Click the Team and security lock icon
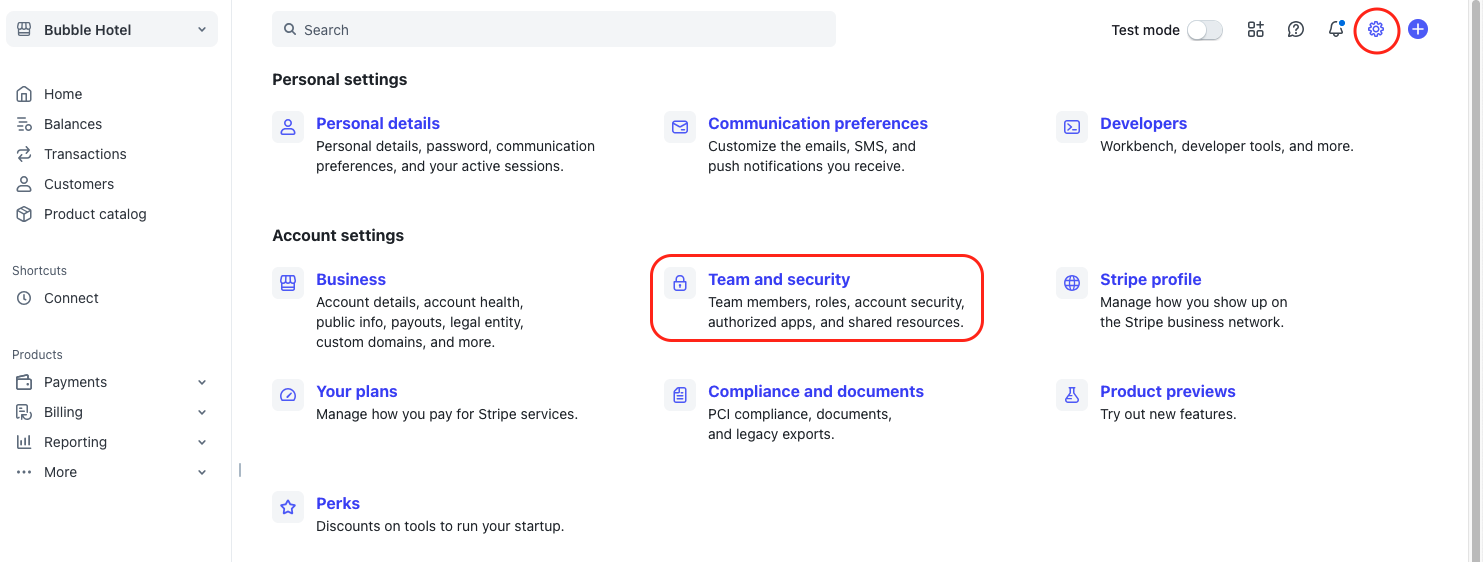This screenshot has width=1483, height=562. click(680, 283)
